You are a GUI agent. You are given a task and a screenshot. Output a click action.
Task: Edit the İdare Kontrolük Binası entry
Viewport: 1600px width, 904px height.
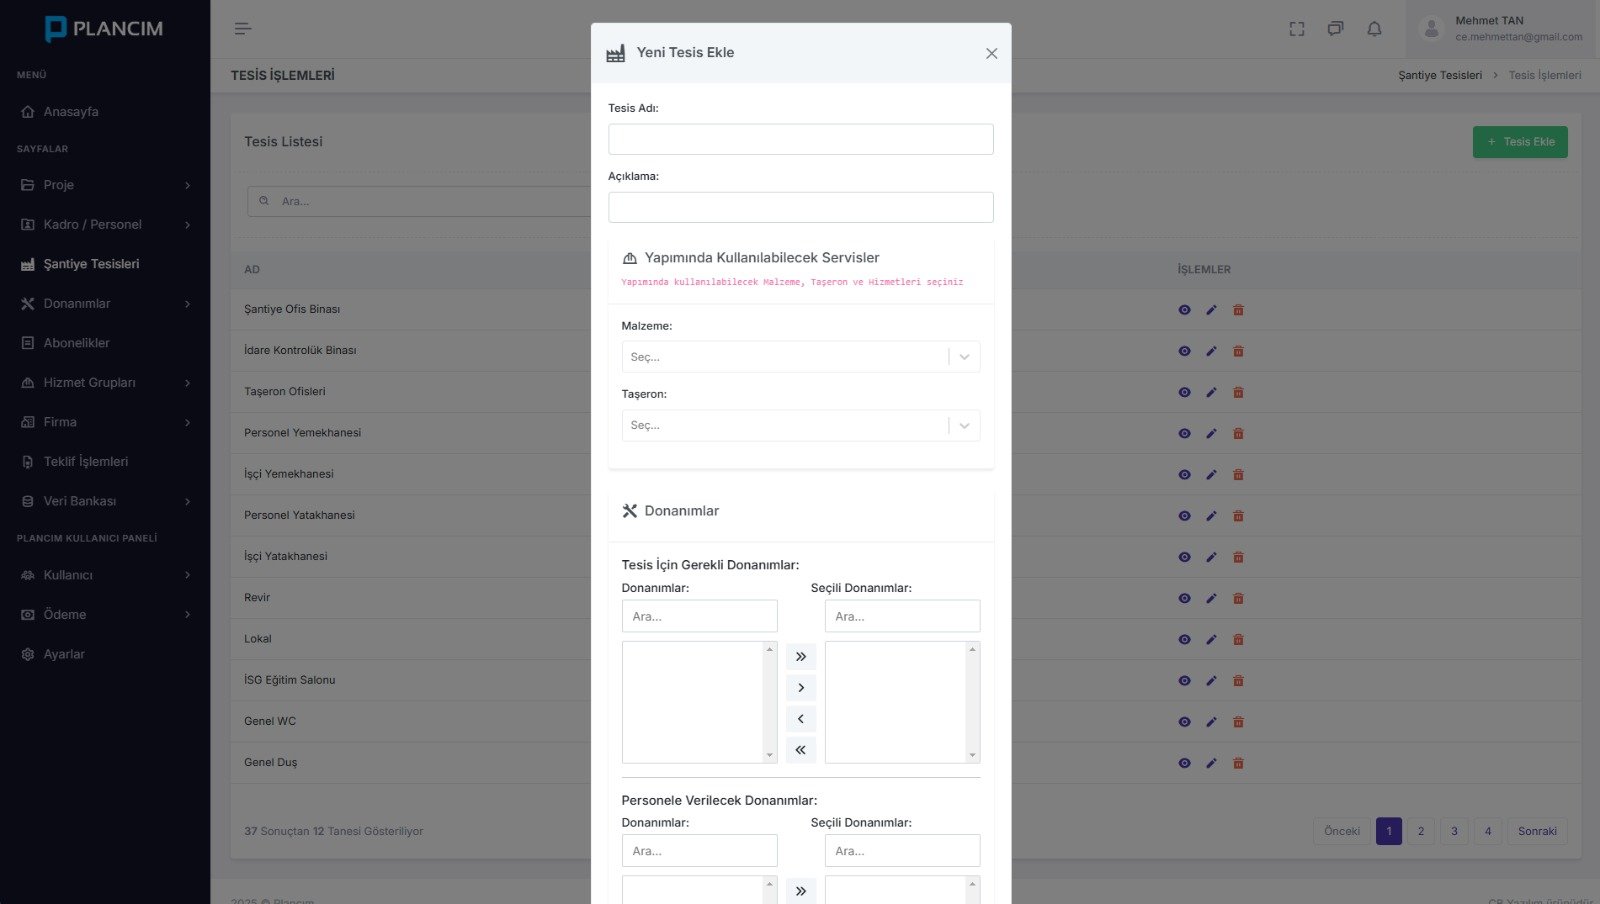pos(1211,351)
